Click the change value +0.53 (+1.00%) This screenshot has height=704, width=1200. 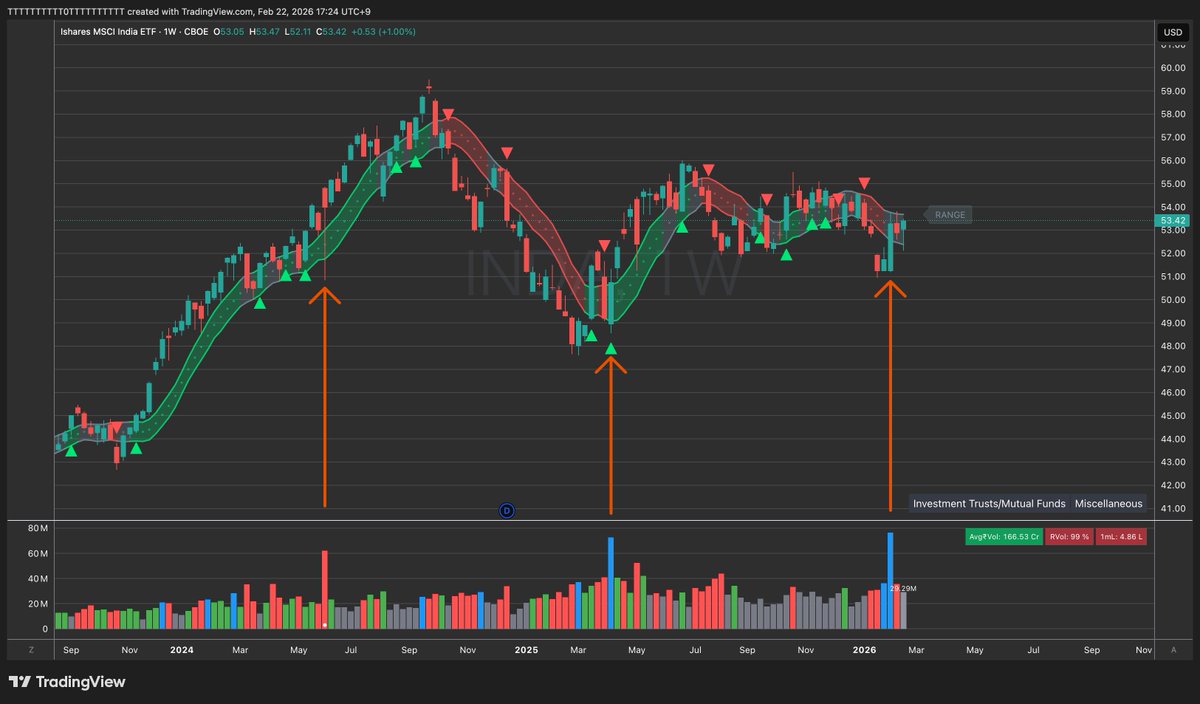point(385,32)
